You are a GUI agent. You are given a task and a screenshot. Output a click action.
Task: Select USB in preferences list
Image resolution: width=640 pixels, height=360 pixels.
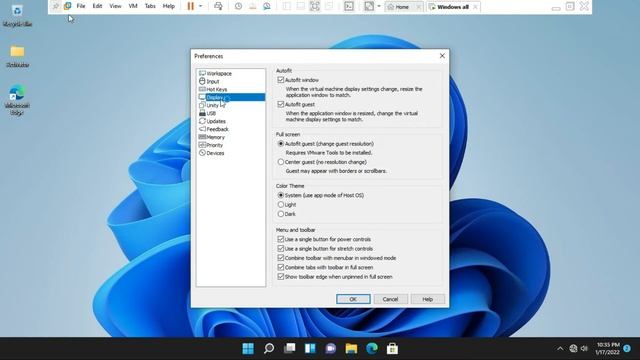coord(231,113)
